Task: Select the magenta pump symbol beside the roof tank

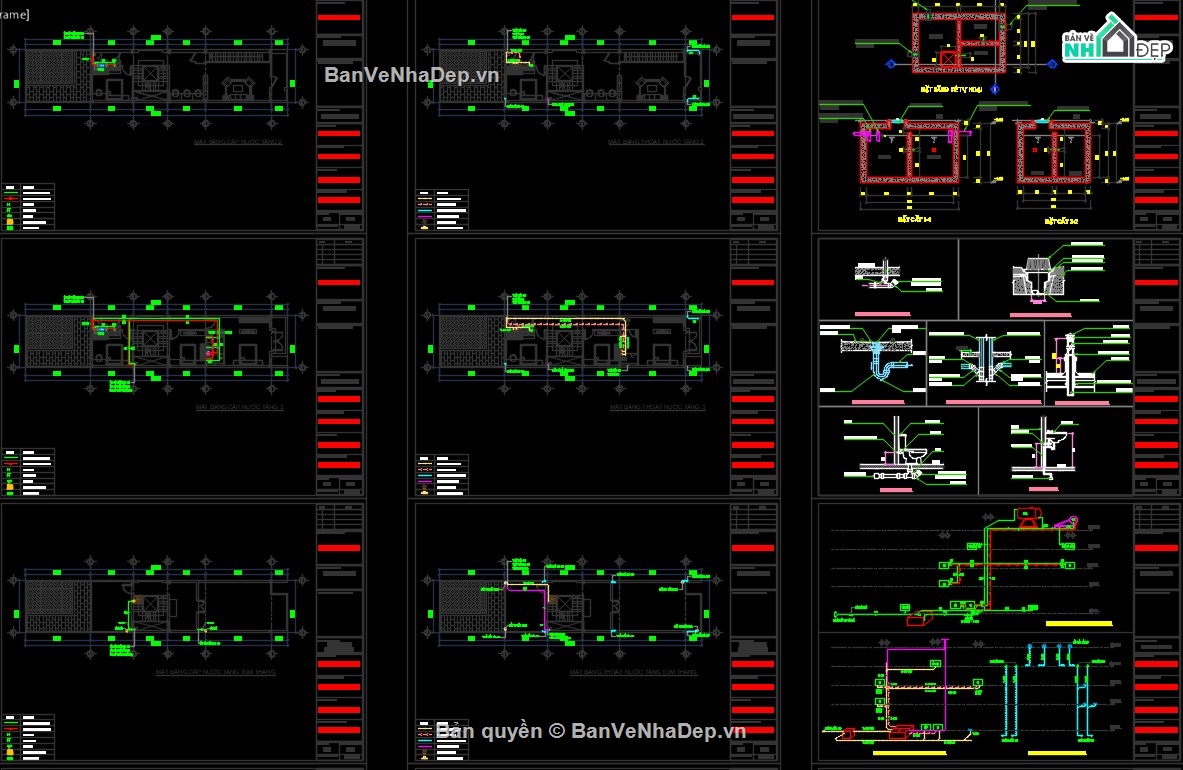Action: (x=1069, y=524)
